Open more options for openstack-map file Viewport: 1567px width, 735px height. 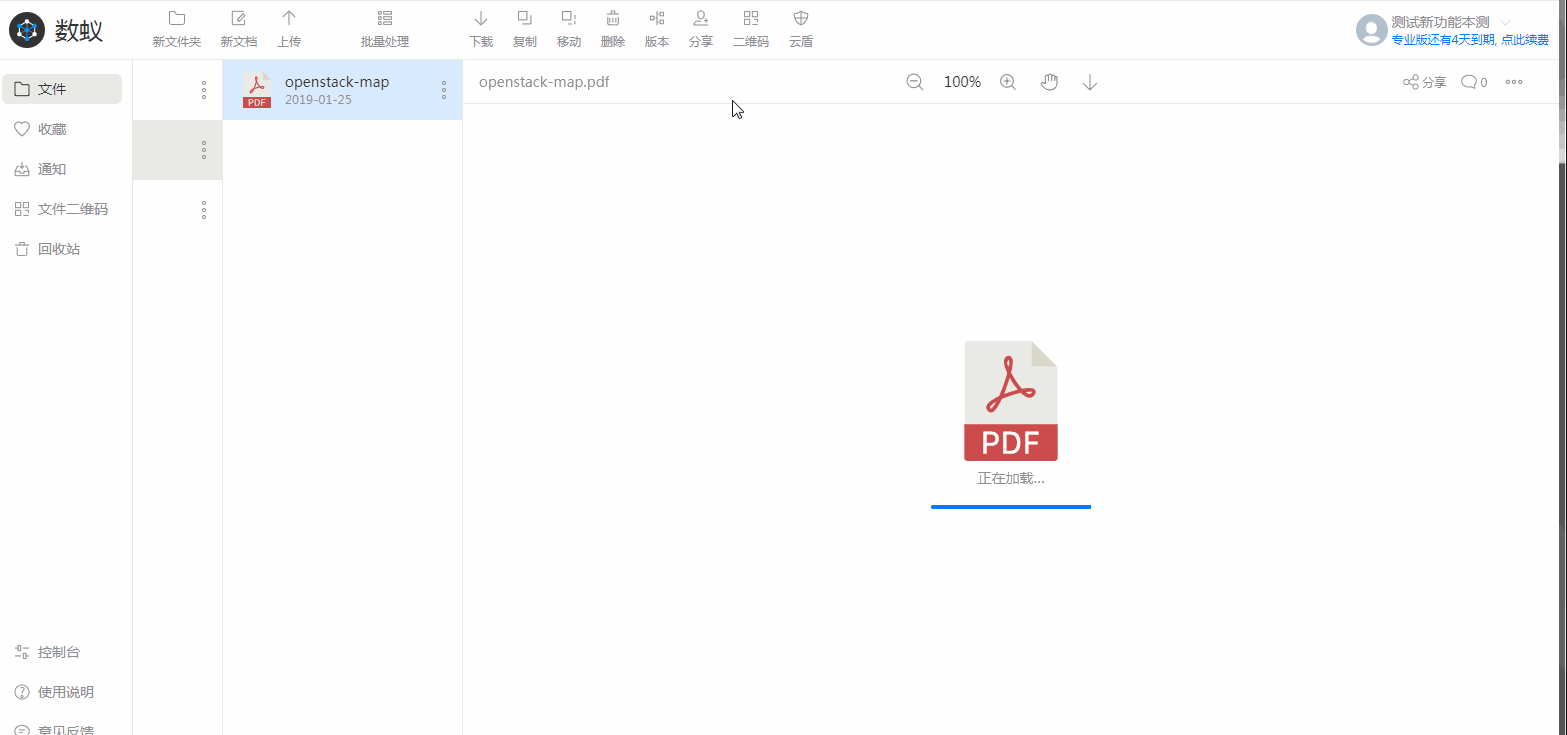[x=444, y=90]
